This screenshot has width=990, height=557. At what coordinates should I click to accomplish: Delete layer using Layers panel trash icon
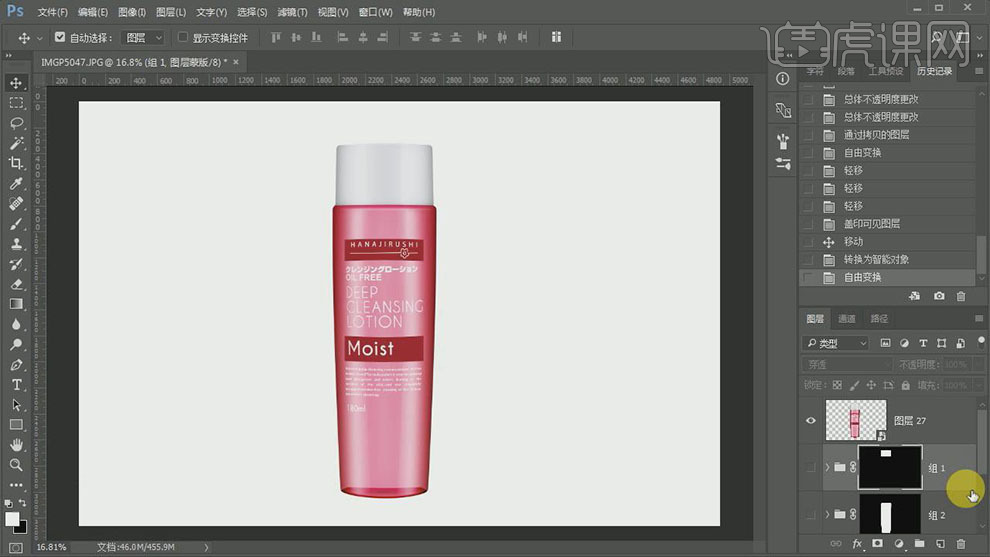[960, 543]
